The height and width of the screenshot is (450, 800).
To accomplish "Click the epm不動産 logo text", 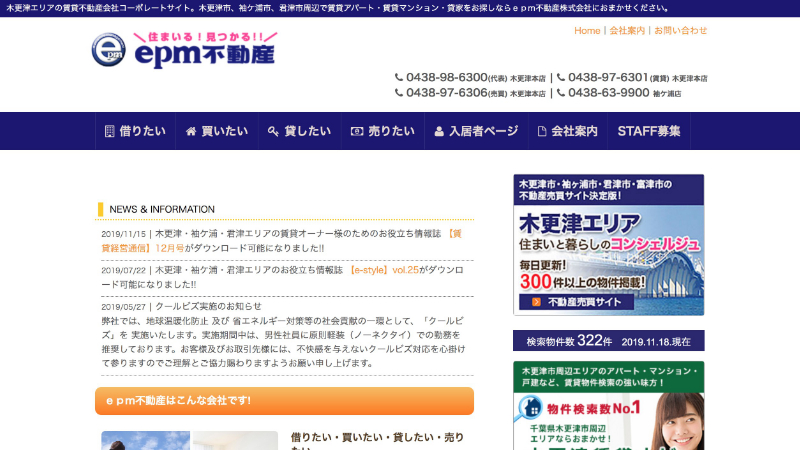I will 205,55.
